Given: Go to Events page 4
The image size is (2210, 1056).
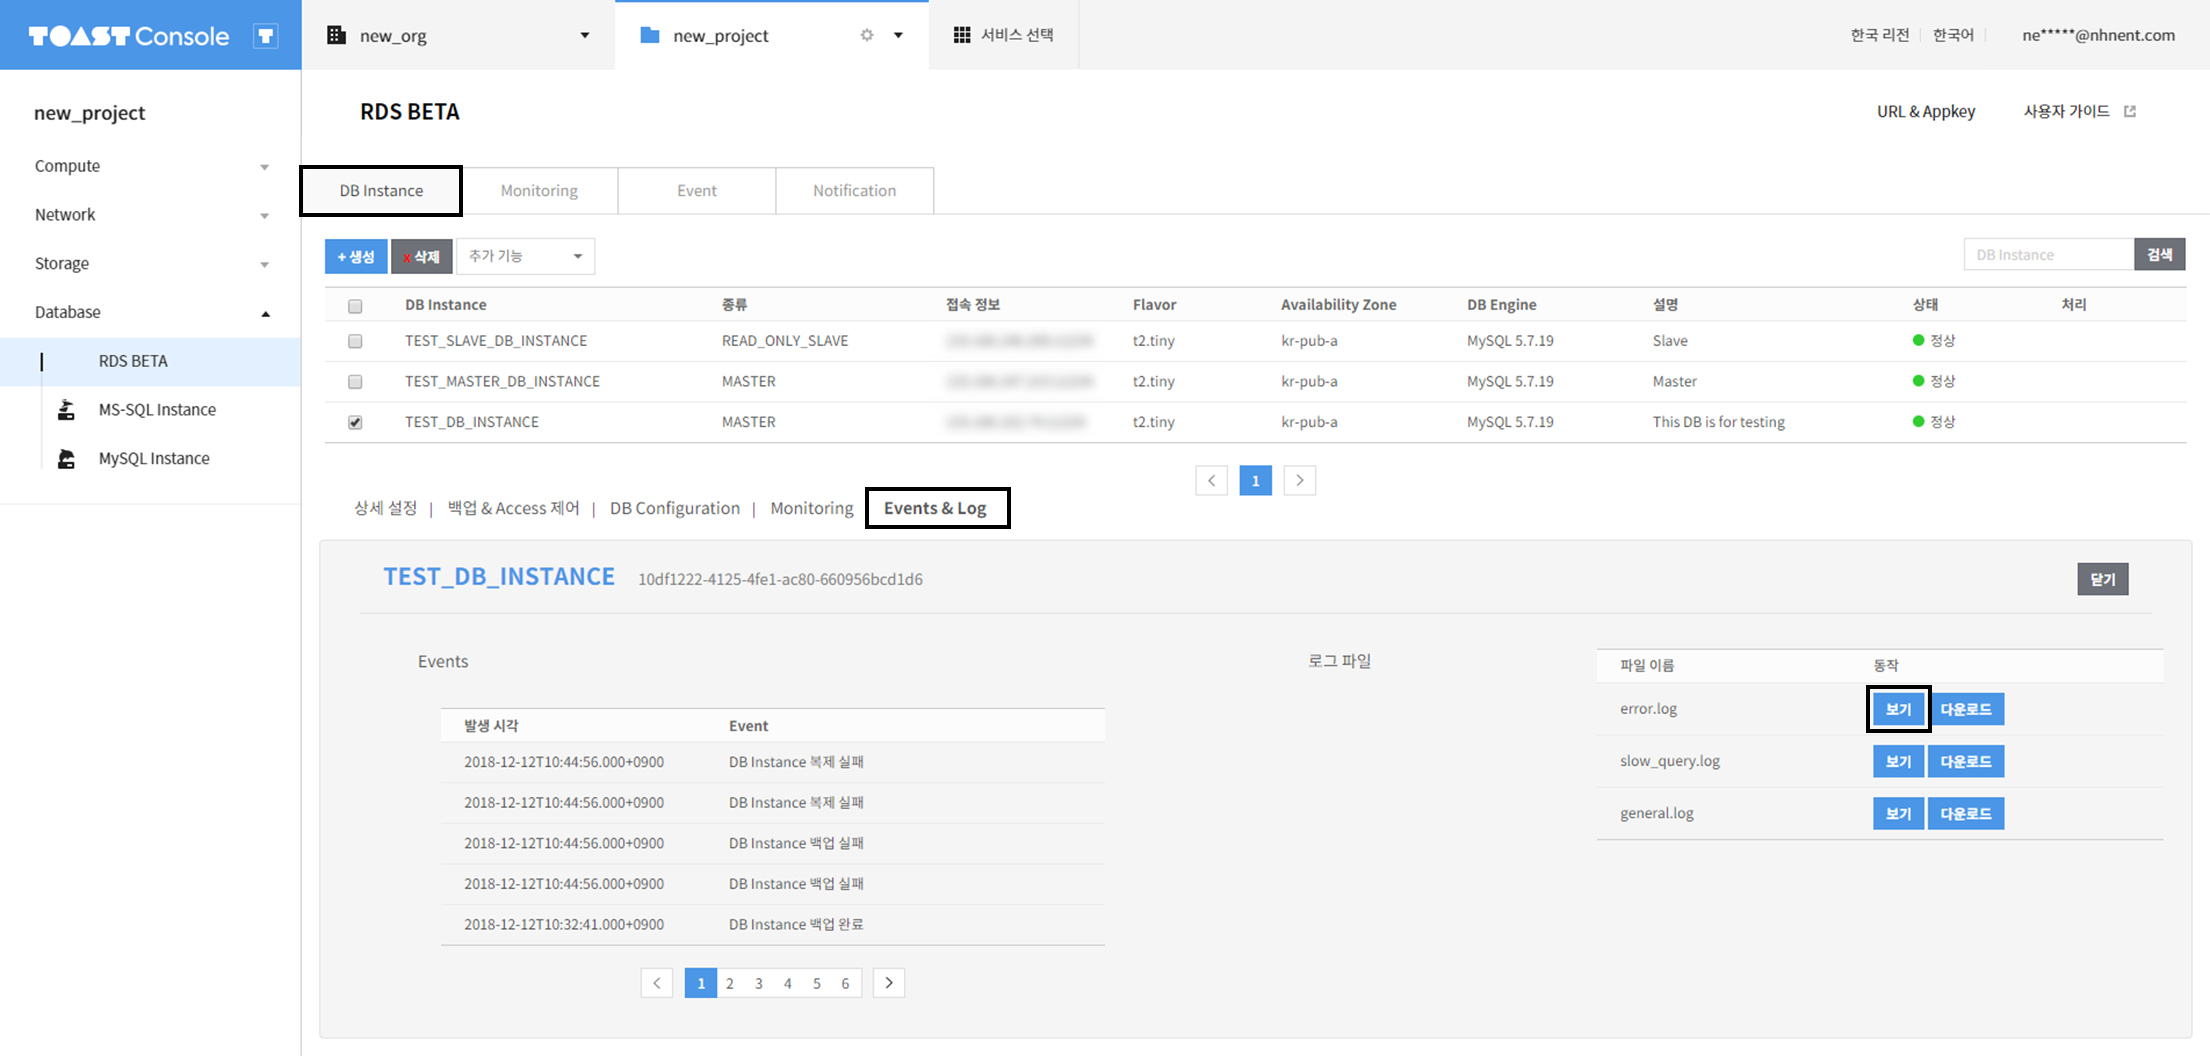Looking at the screenshot, I should 788,983.
